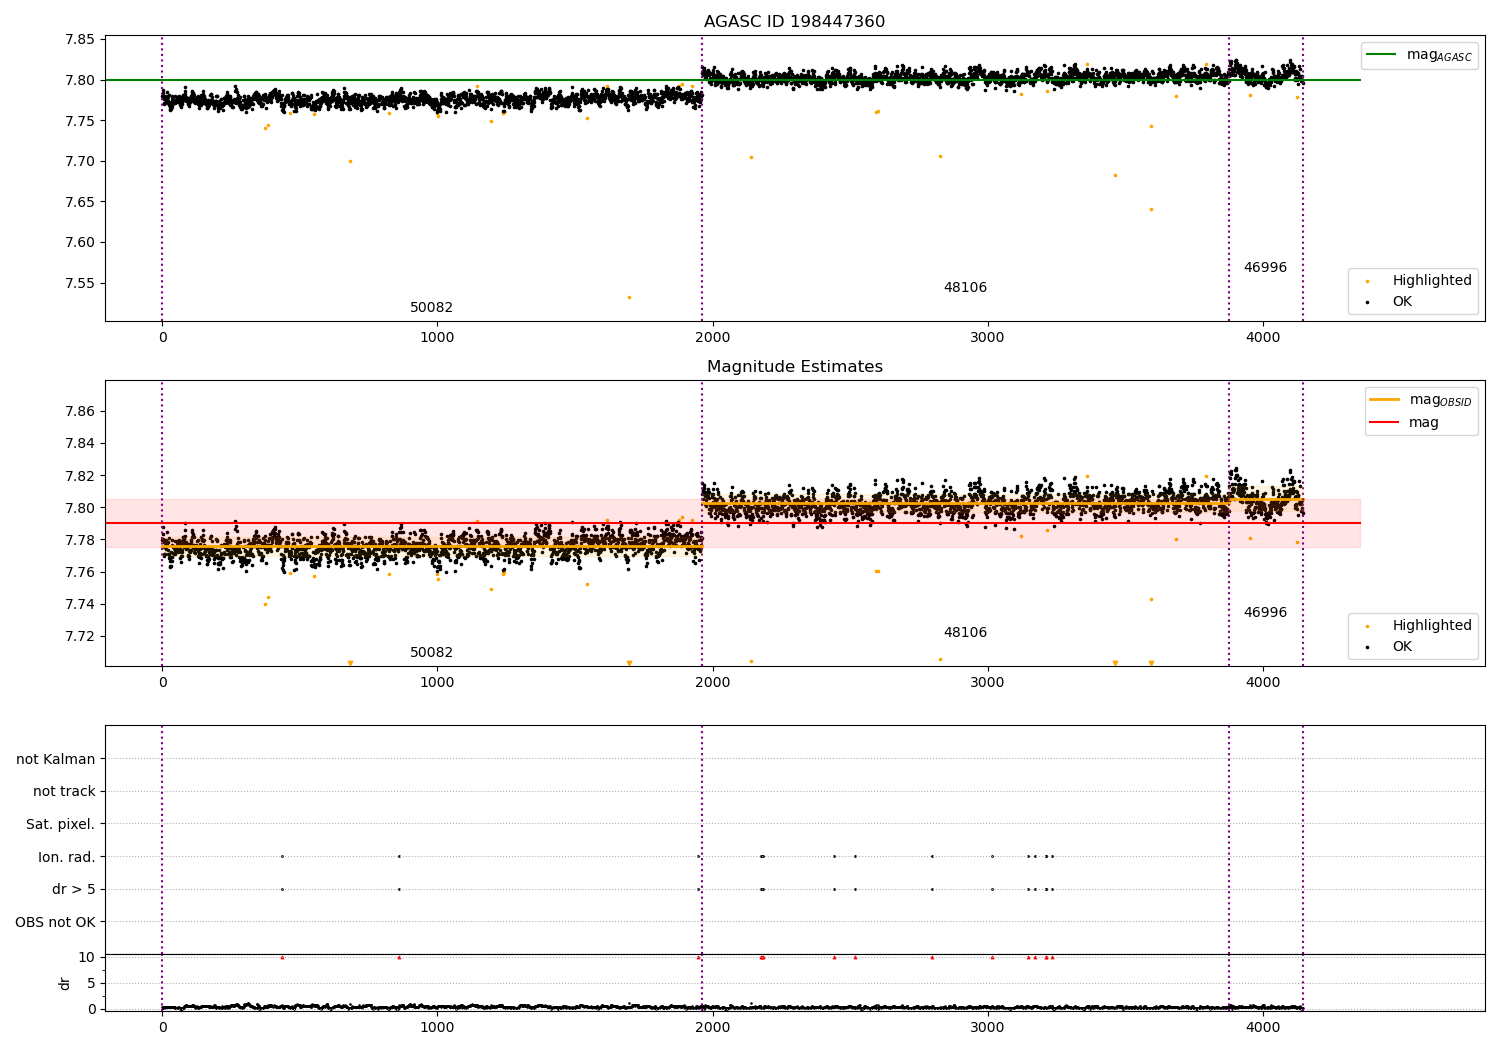This screenshot has height=1050, width=1500.
Task: Click the "Magnitude Estimates" plot title
Action: pos(794,367)
